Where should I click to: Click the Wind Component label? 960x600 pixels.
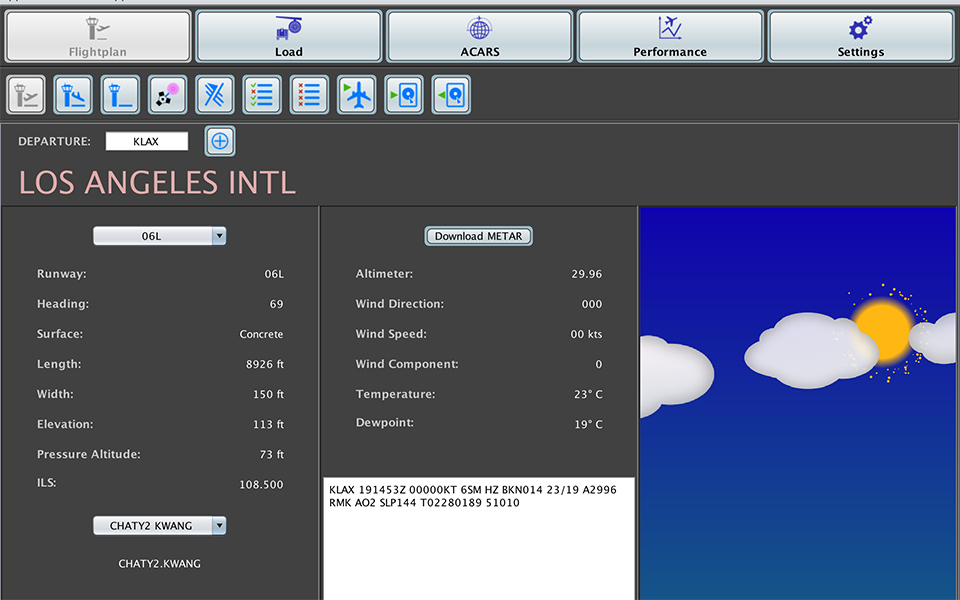407,364
